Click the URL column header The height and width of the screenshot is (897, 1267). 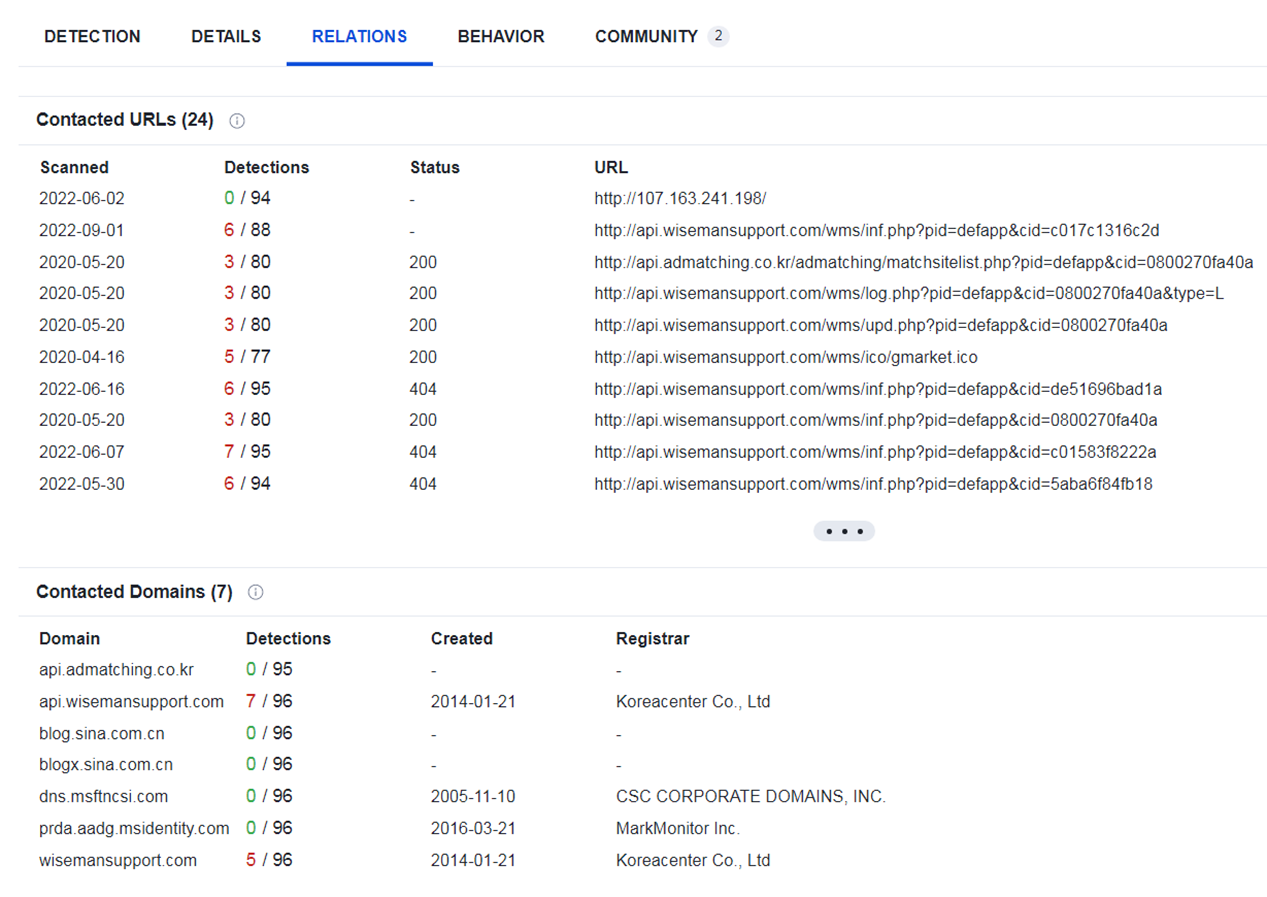click(611, 167)
